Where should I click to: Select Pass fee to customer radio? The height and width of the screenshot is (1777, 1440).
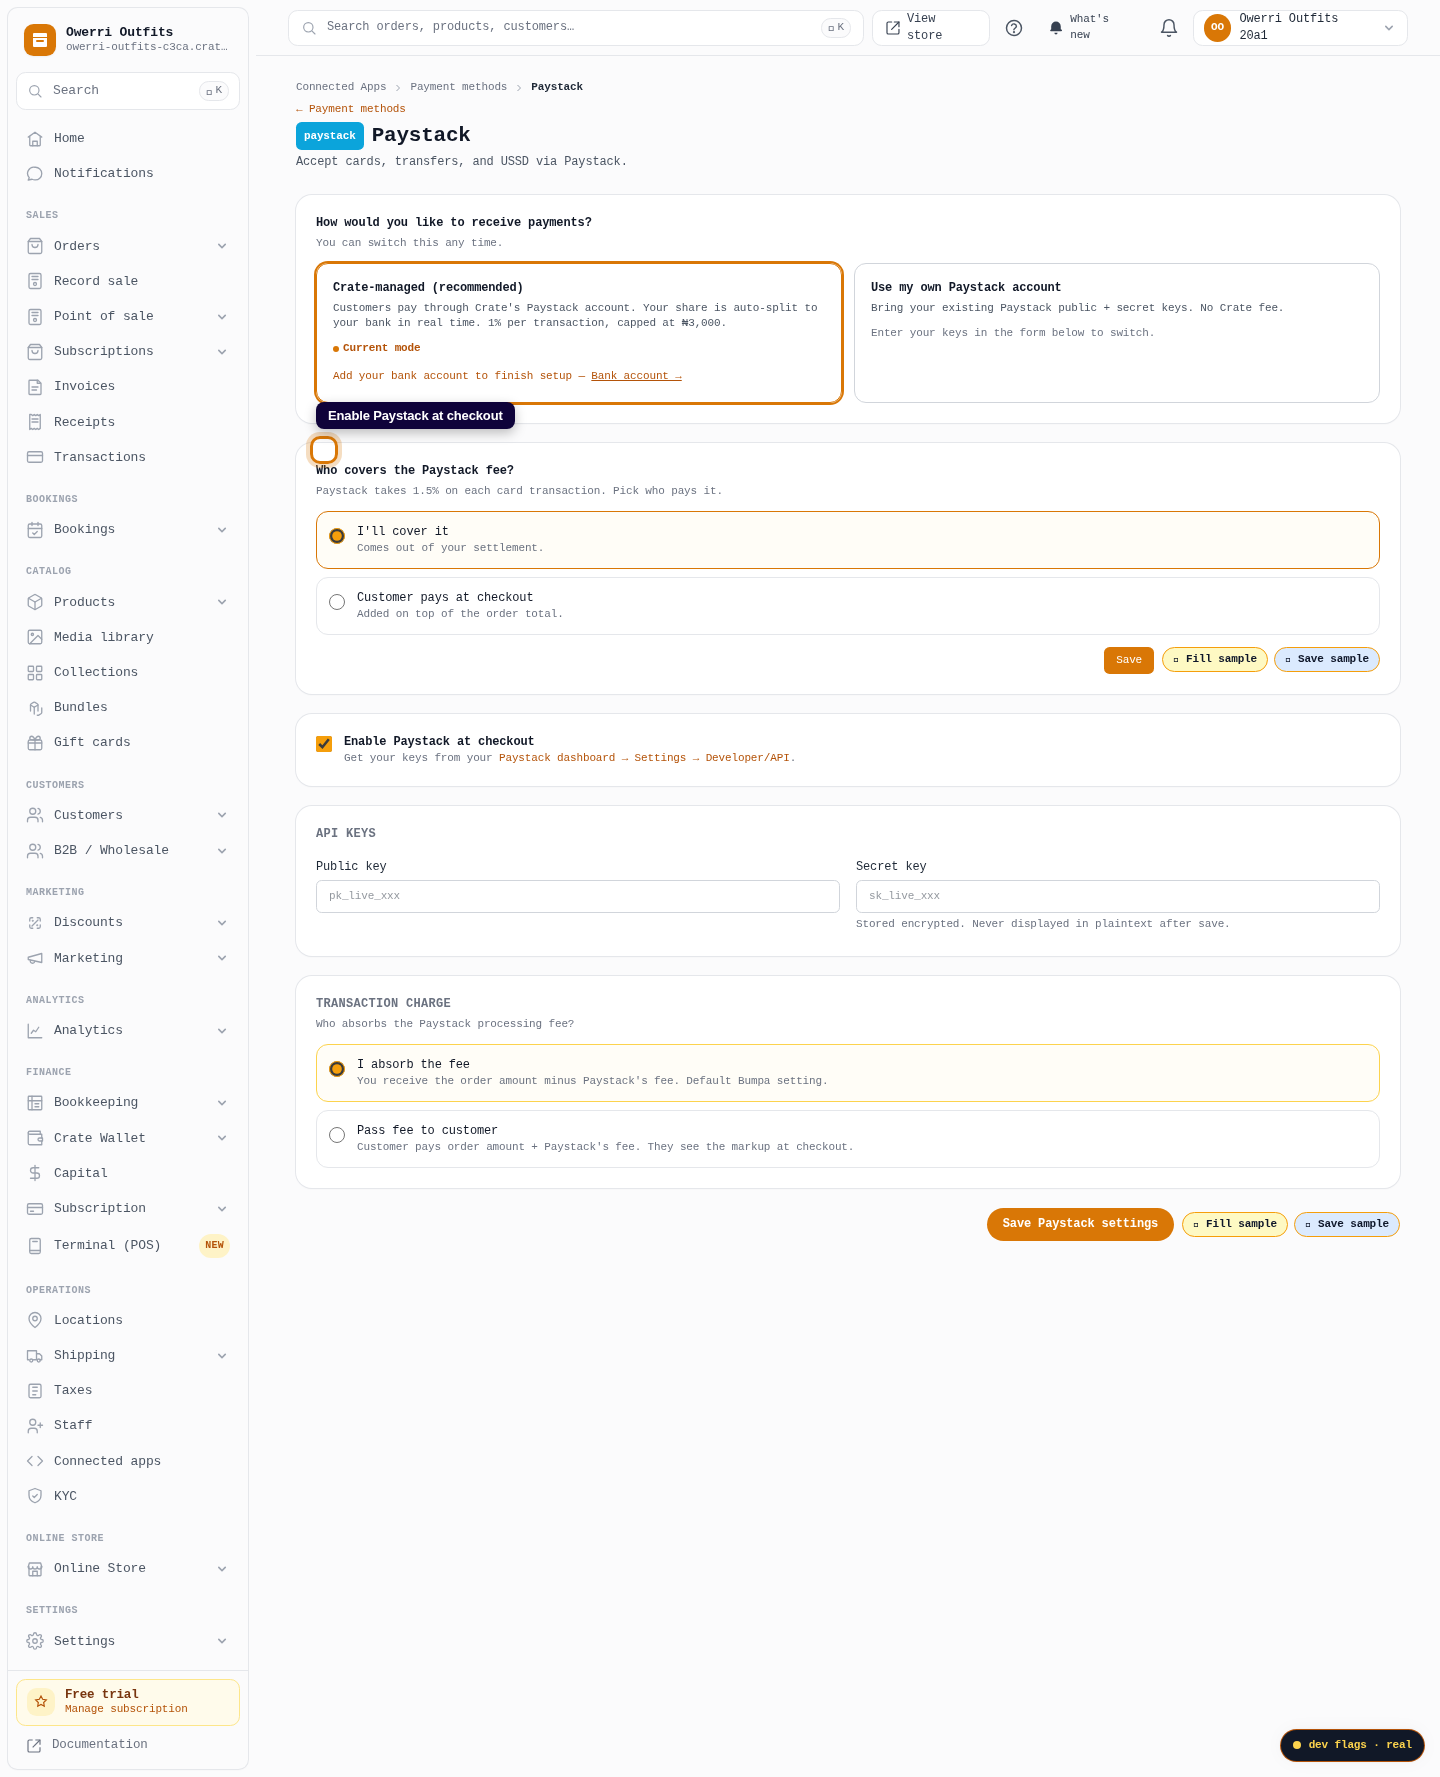click(337, 1135)
